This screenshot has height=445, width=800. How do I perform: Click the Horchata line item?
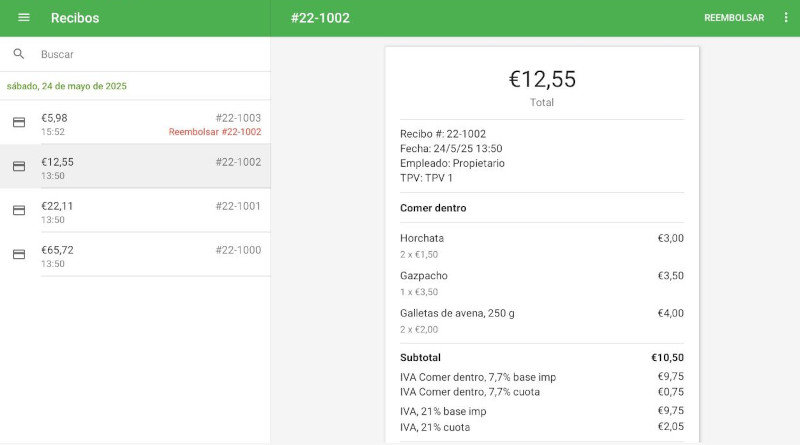[422, 238]
